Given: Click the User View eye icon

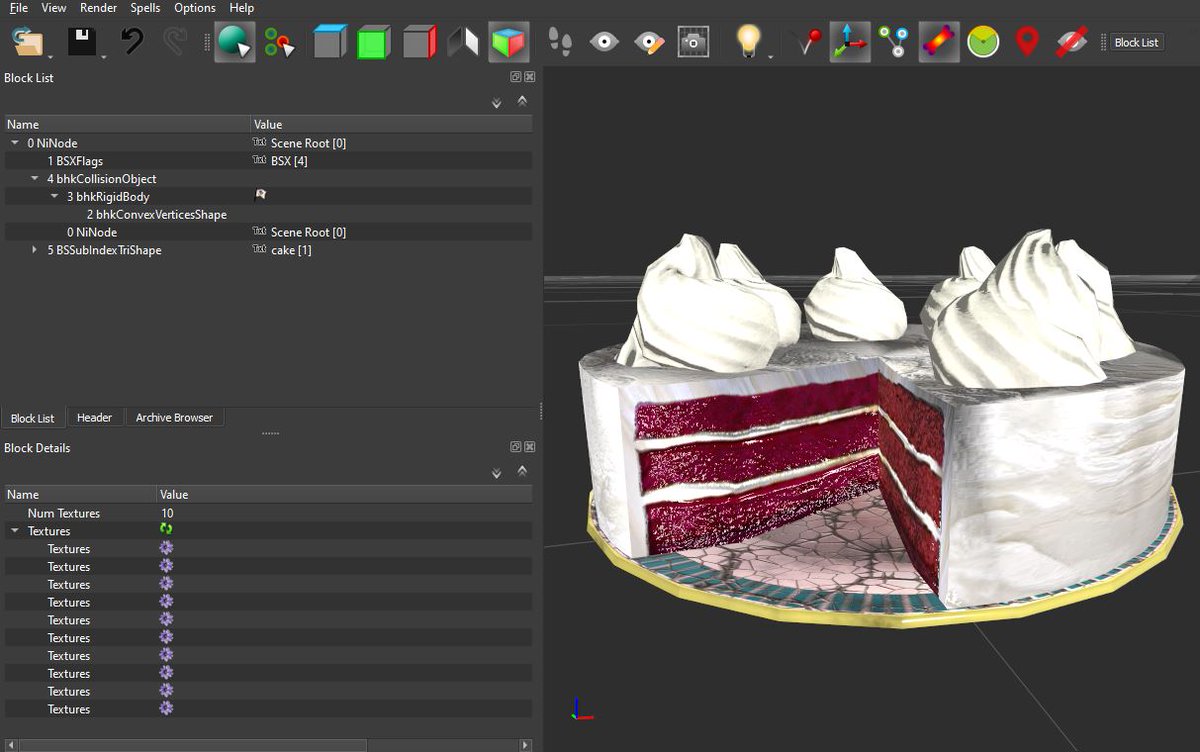Looking at the screenshot, I should [x=604, y=42].
